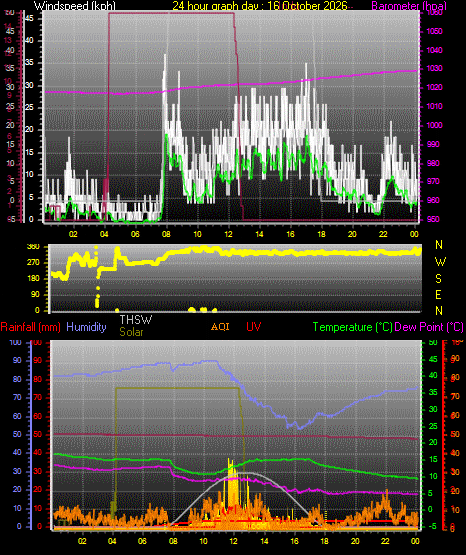Click '14' hour label under windspeed graph
The width and height of the screenshot is (466, 555).
[259, 234]
